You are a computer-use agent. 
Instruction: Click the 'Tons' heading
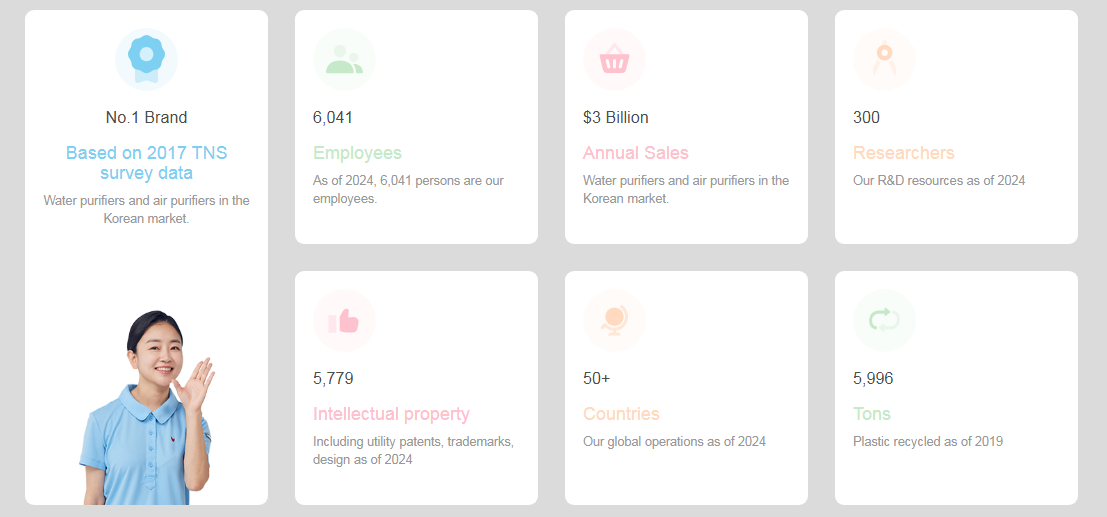(x=871, y=414)
